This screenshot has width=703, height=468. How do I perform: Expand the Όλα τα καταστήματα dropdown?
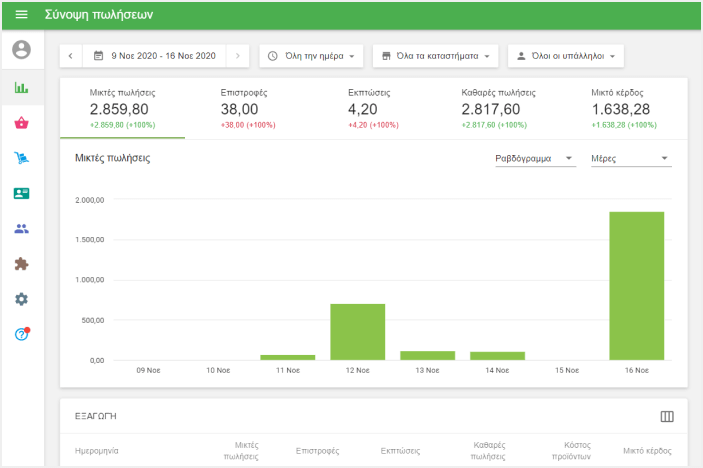pos(435,56)
